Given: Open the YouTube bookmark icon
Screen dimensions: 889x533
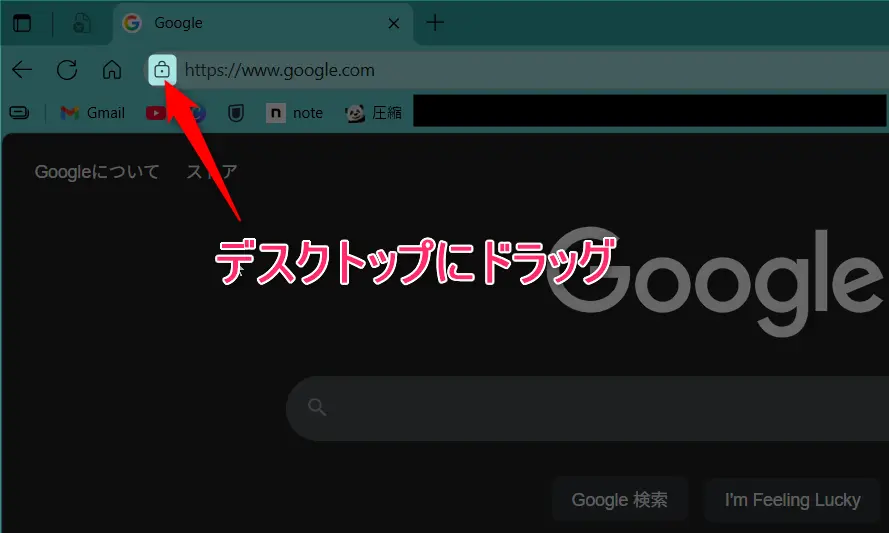Looking at the screenshot, I should tap(155, 113).
